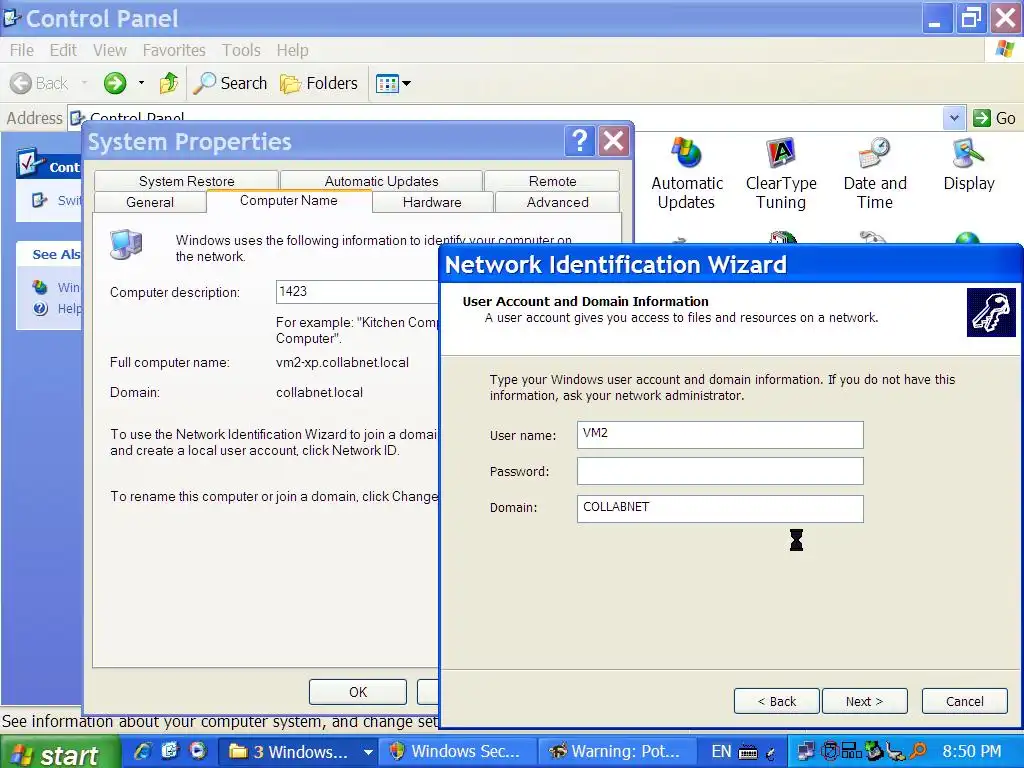The width and height of the screenshot is (1024, 768).
Task: Click the Go button beside address bar
Action: click(x=994, y=118)
